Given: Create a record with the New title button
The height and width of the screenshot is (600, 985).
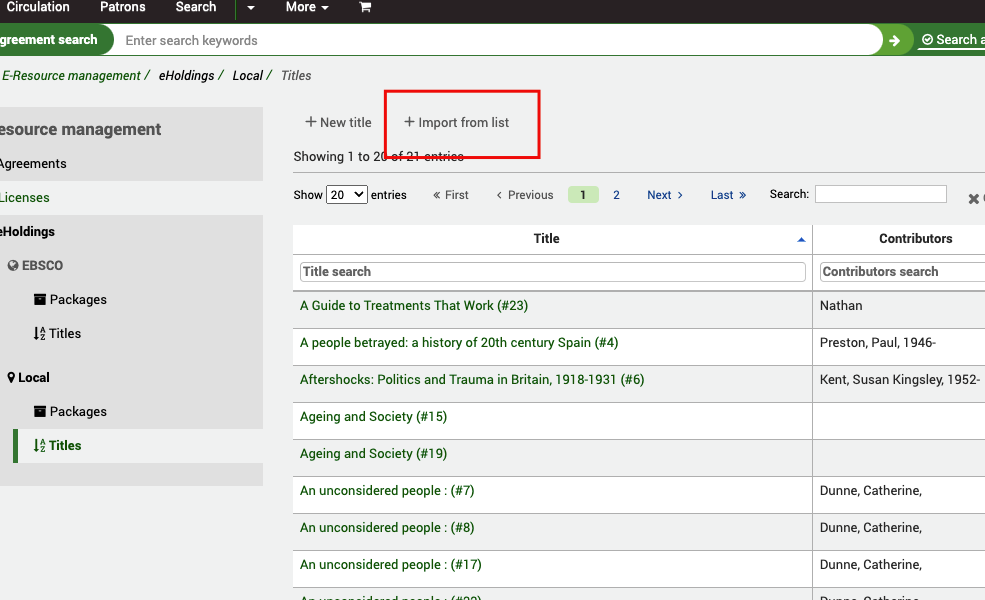Looking at the screenshot, I should (x=337, y=121).
